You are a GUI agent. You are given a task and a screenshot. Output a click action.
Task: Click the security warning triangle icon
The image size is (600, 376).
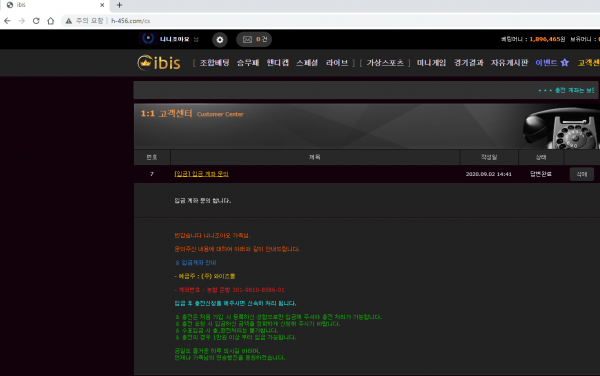68,21
